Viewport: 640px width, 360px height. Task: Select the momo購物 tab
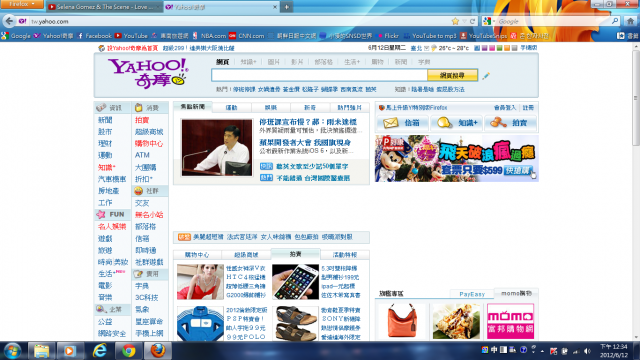(516, 293)
